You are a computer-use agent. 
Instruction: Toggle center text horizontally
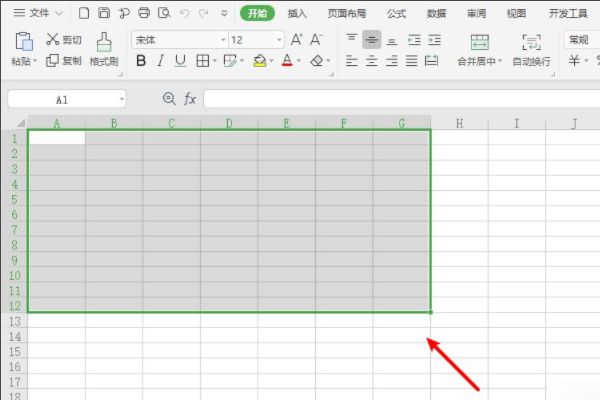click(x=372, y=60)
